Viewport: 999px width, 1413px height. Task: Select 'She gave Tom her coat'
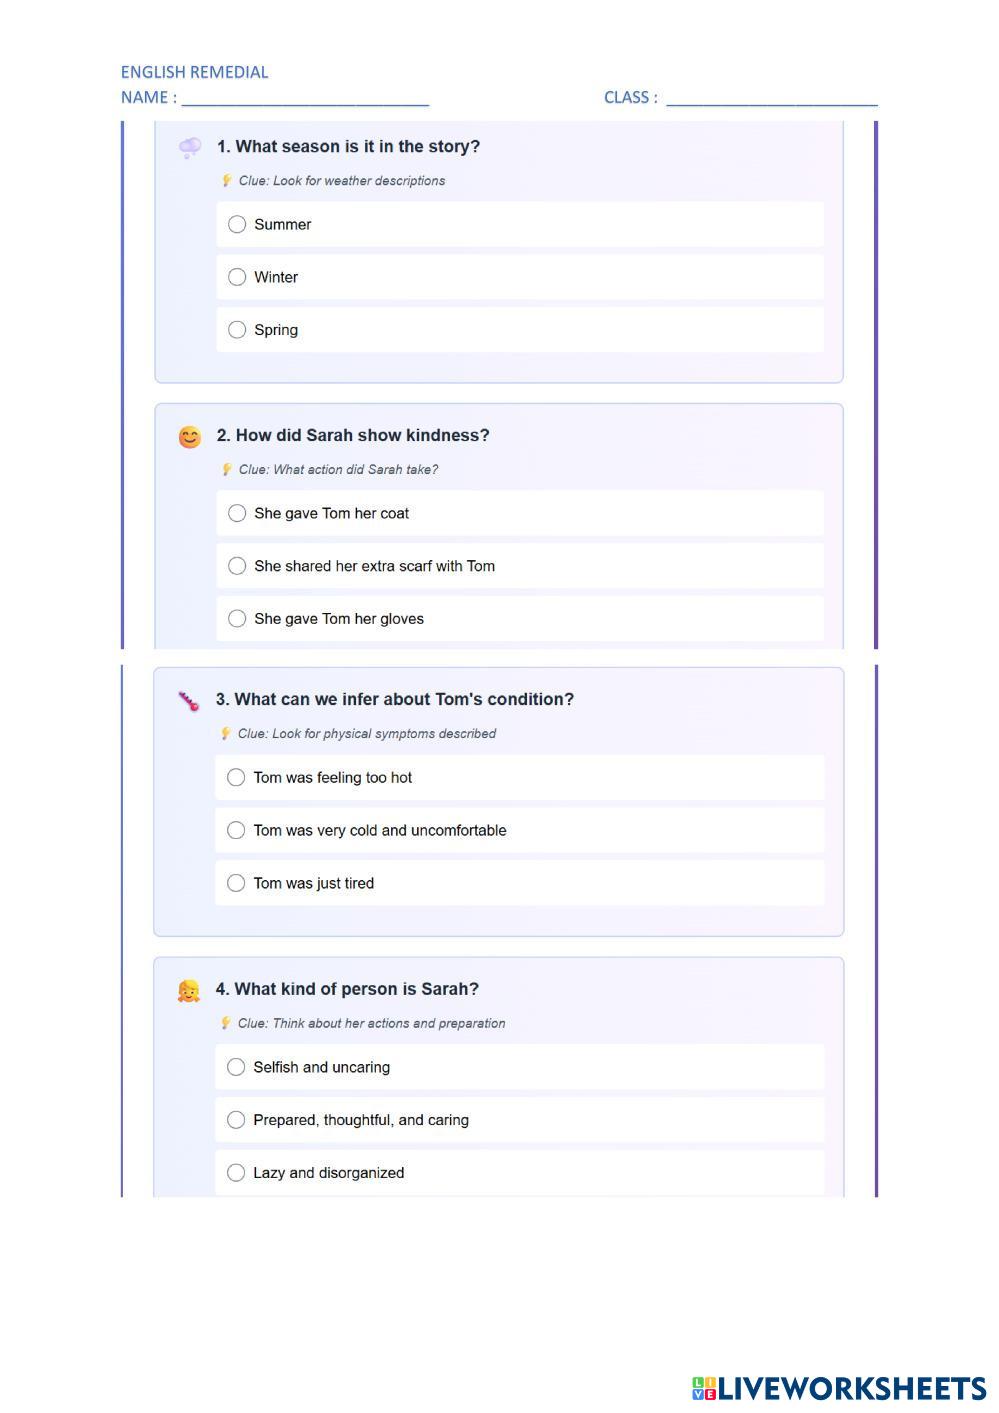(237, 514)
